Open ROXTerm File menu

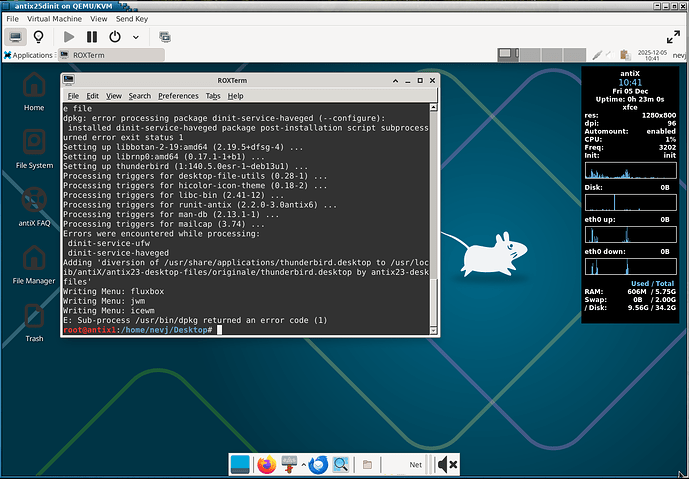point(73,96)
